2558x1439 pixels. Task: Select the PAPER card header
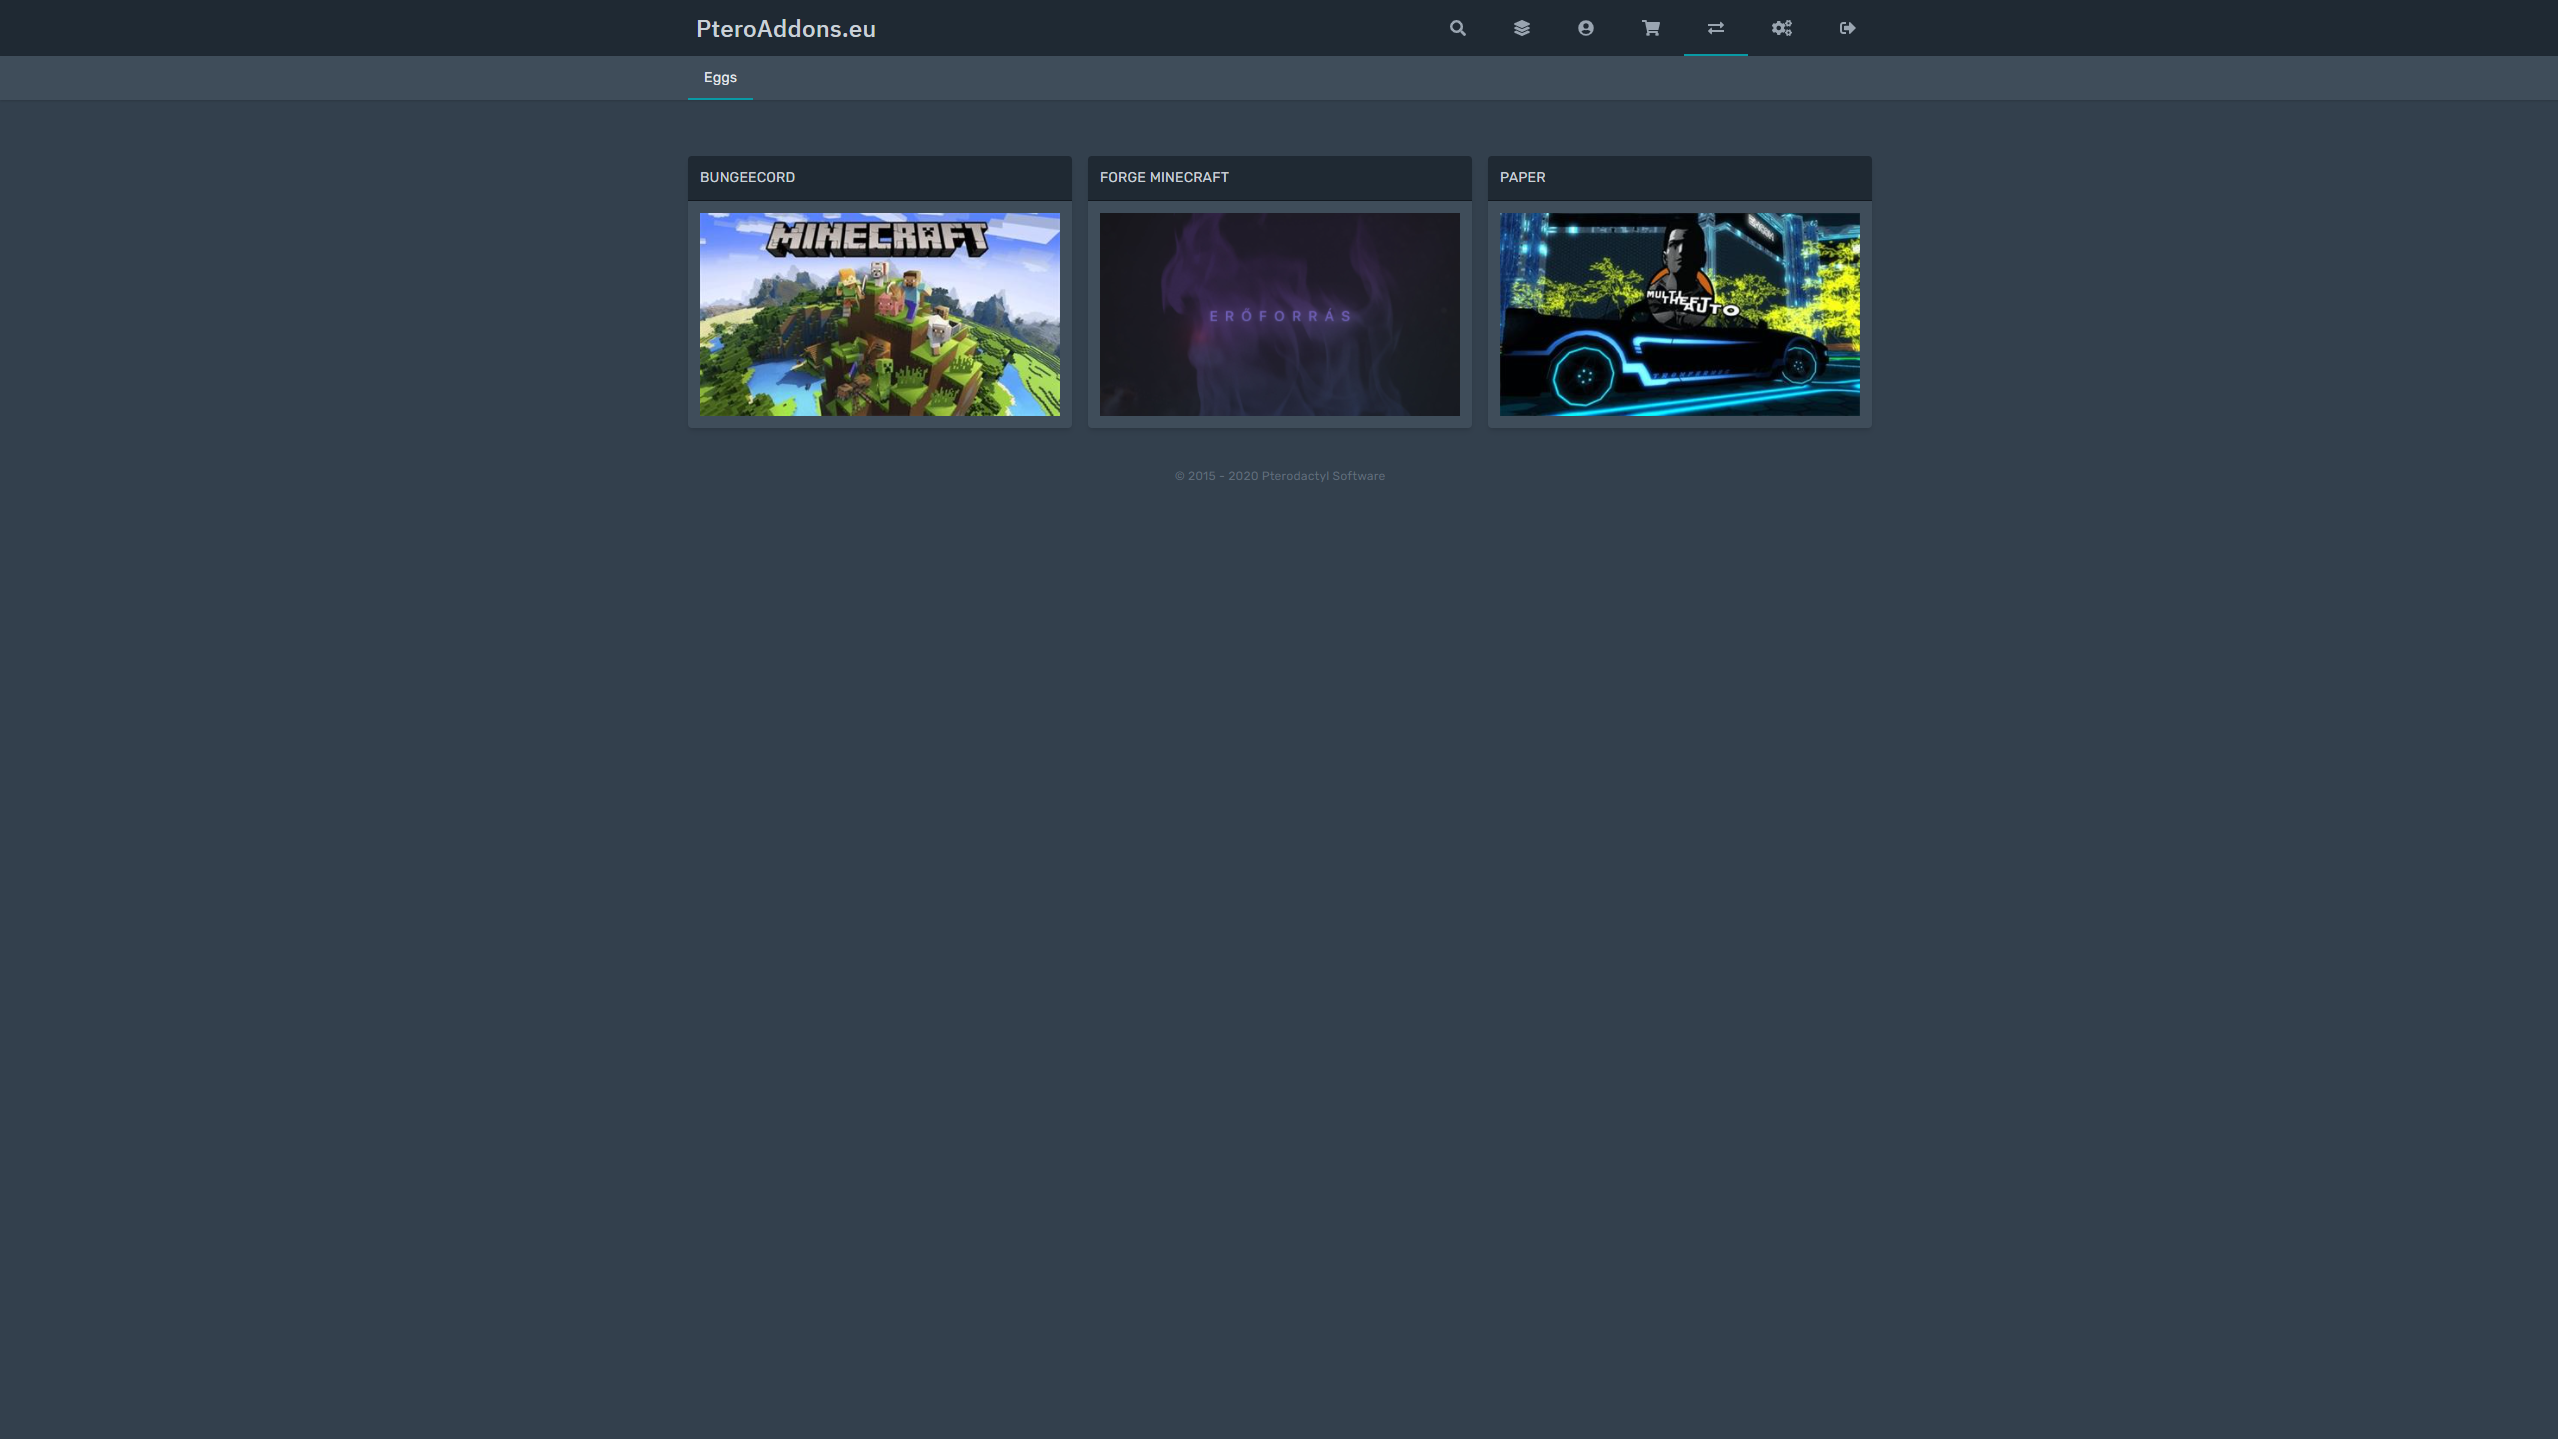pos(1522,177)
